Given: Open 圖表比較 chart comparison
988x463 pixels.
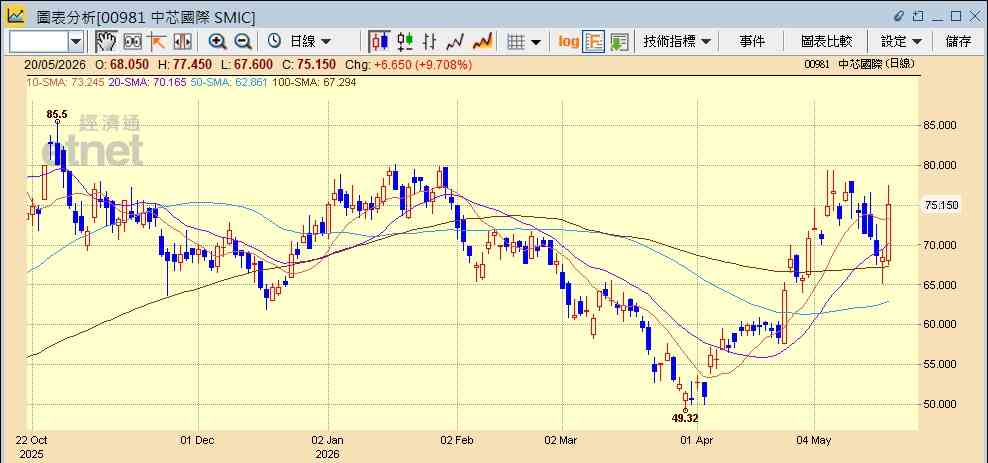Looking at the screenshot, I should click(x=827, y=42).
